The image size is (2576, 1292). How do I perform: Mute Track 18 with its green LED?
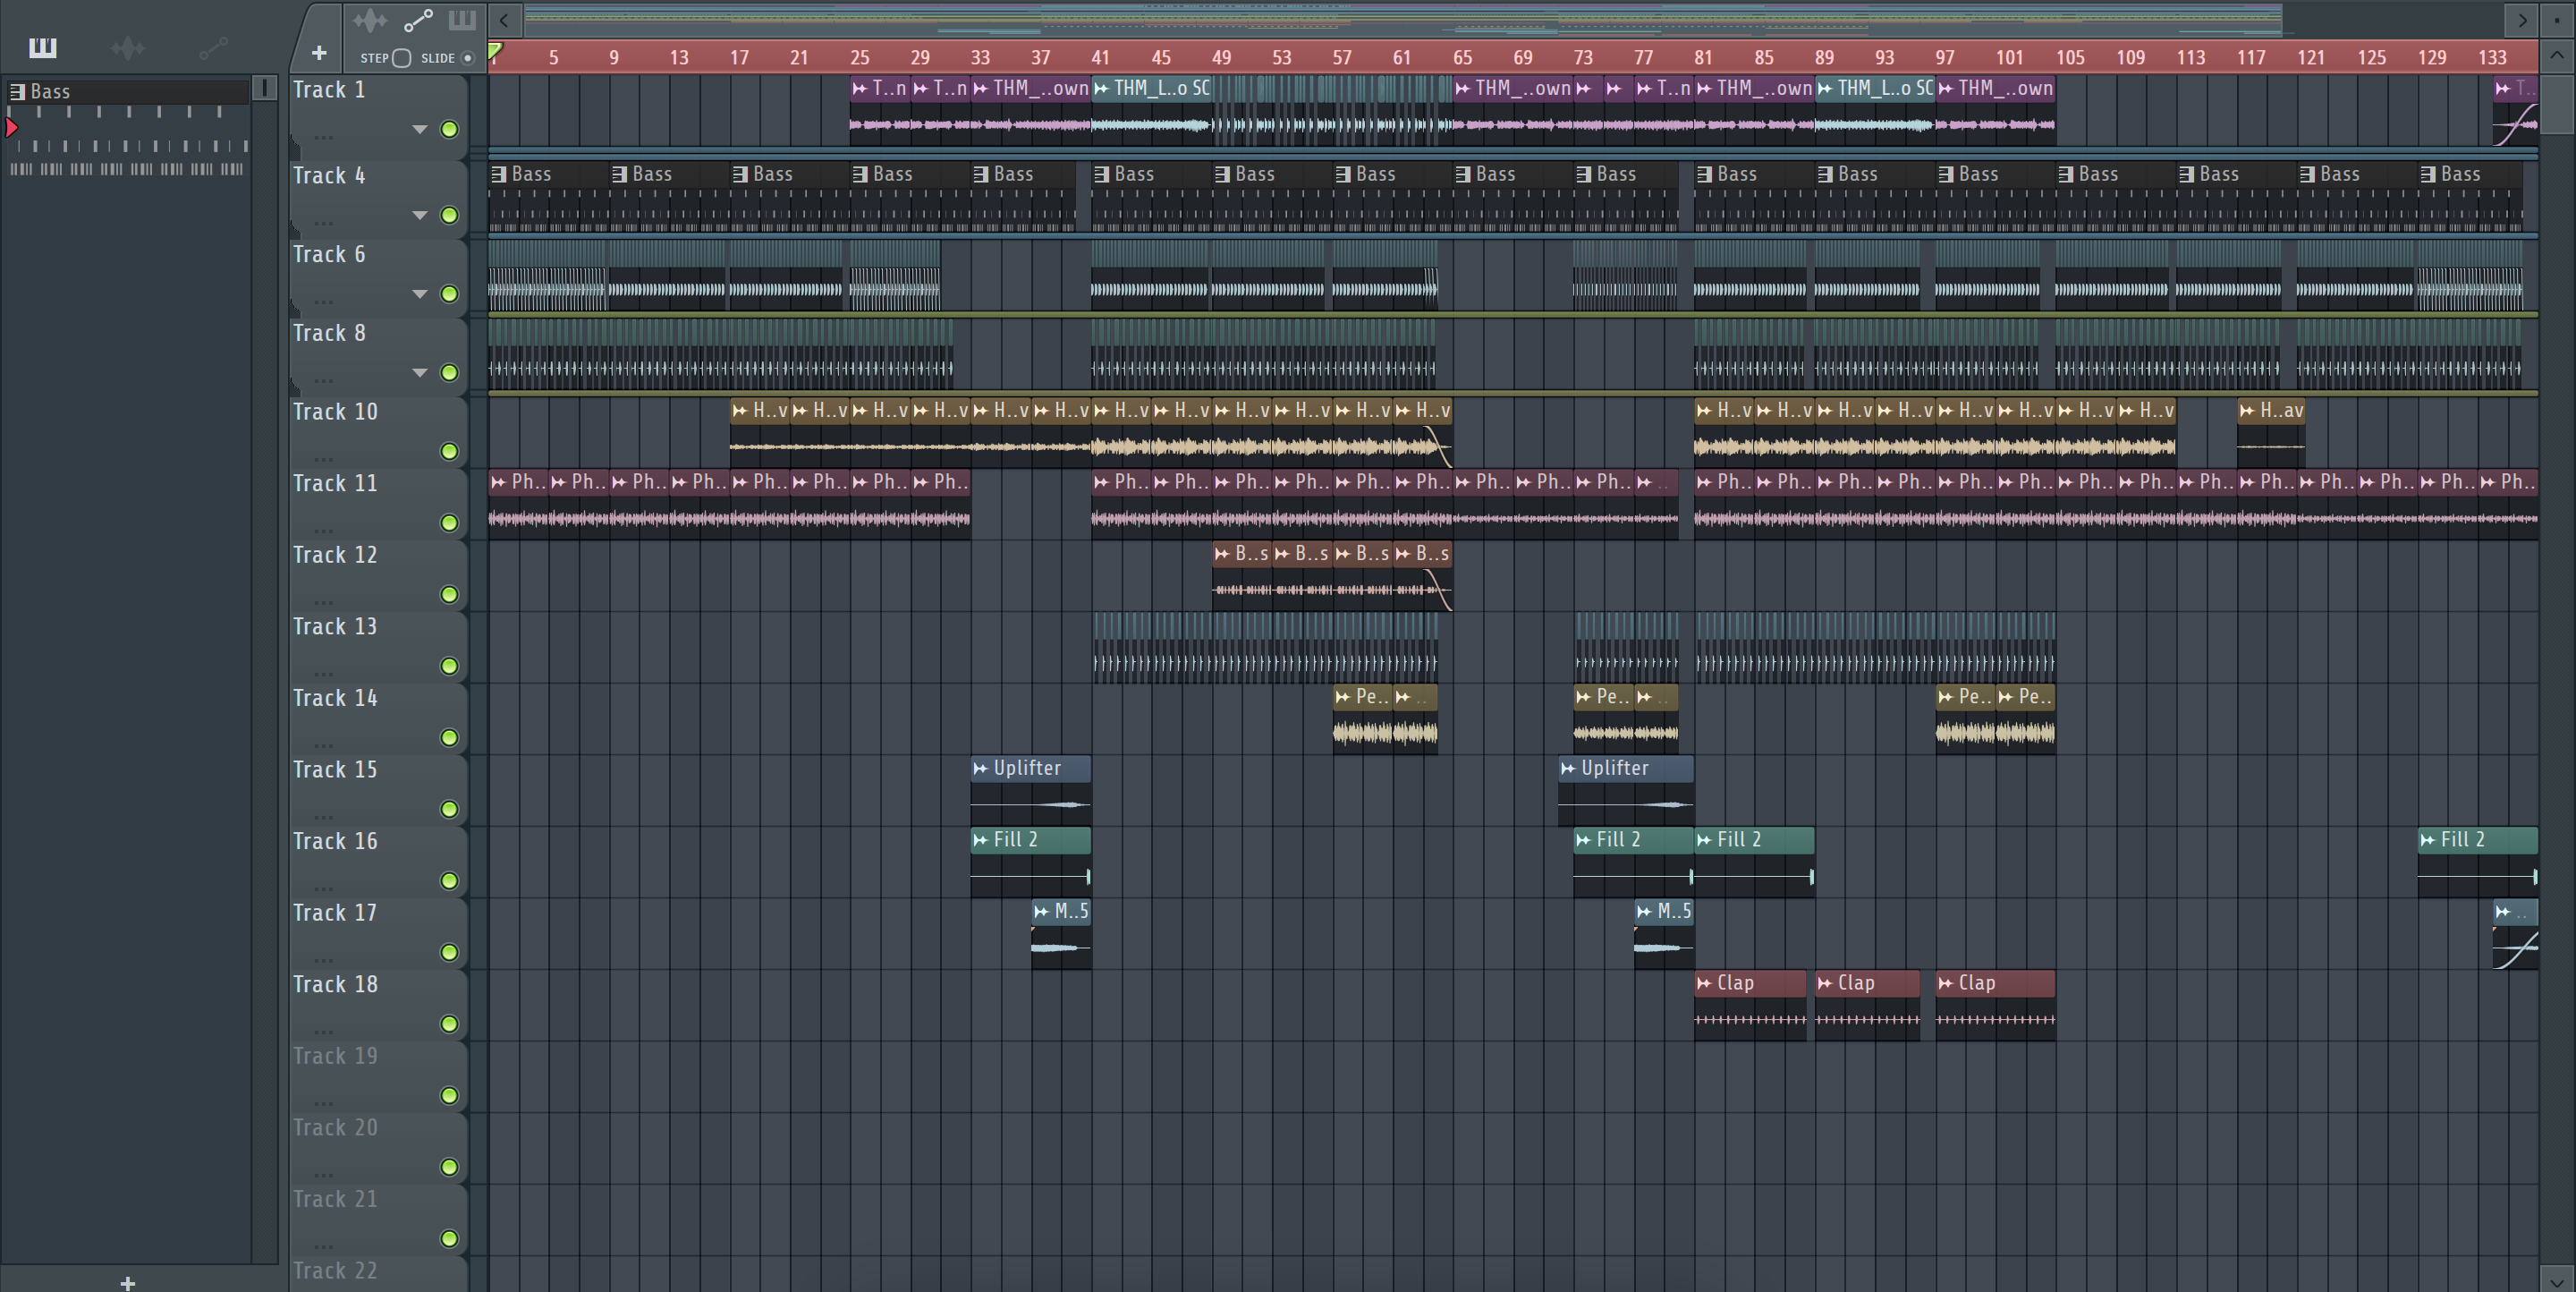[x=449, y=1024]
